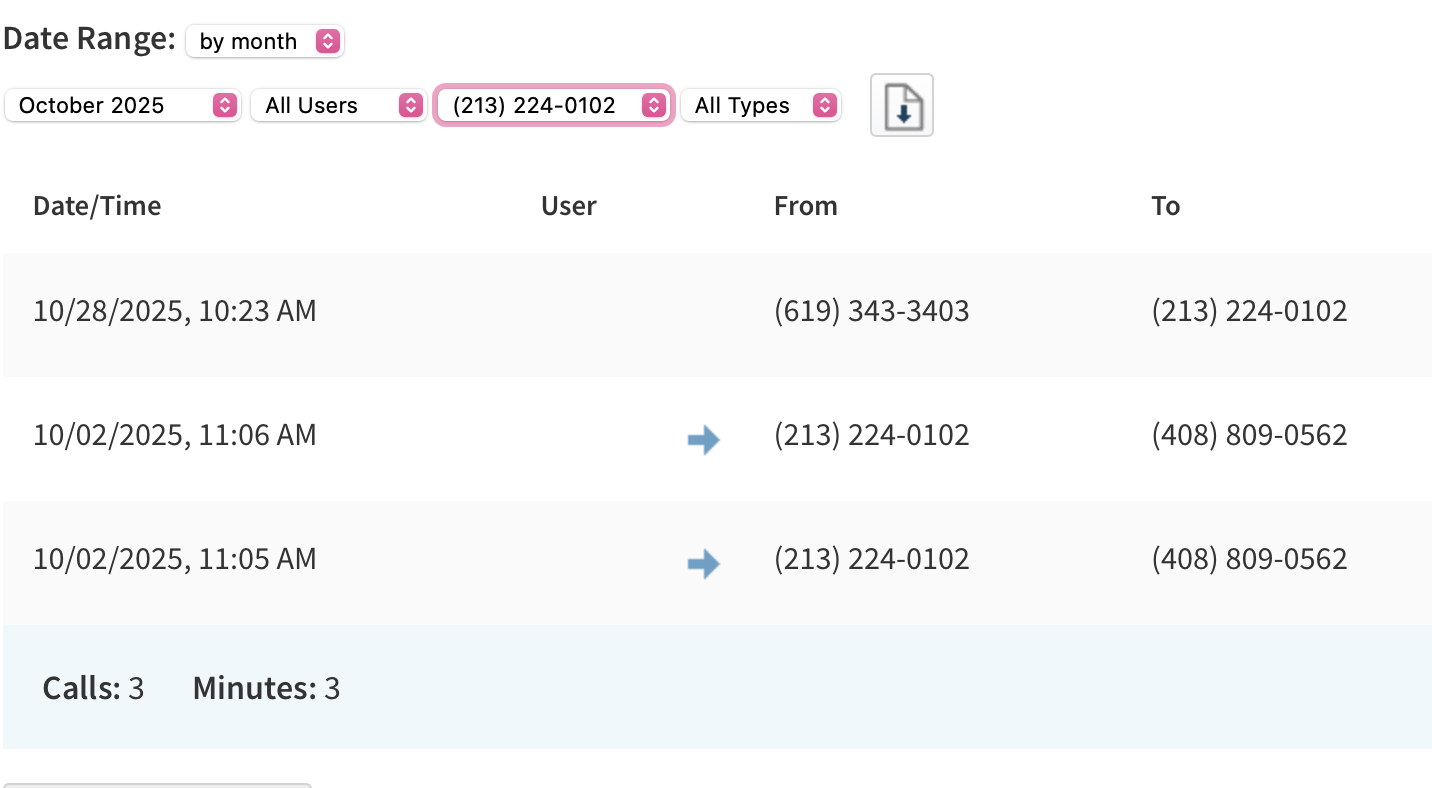1432x788 pixels.
Task: Open the All Users filter dropdown
Action: (339, 106)
